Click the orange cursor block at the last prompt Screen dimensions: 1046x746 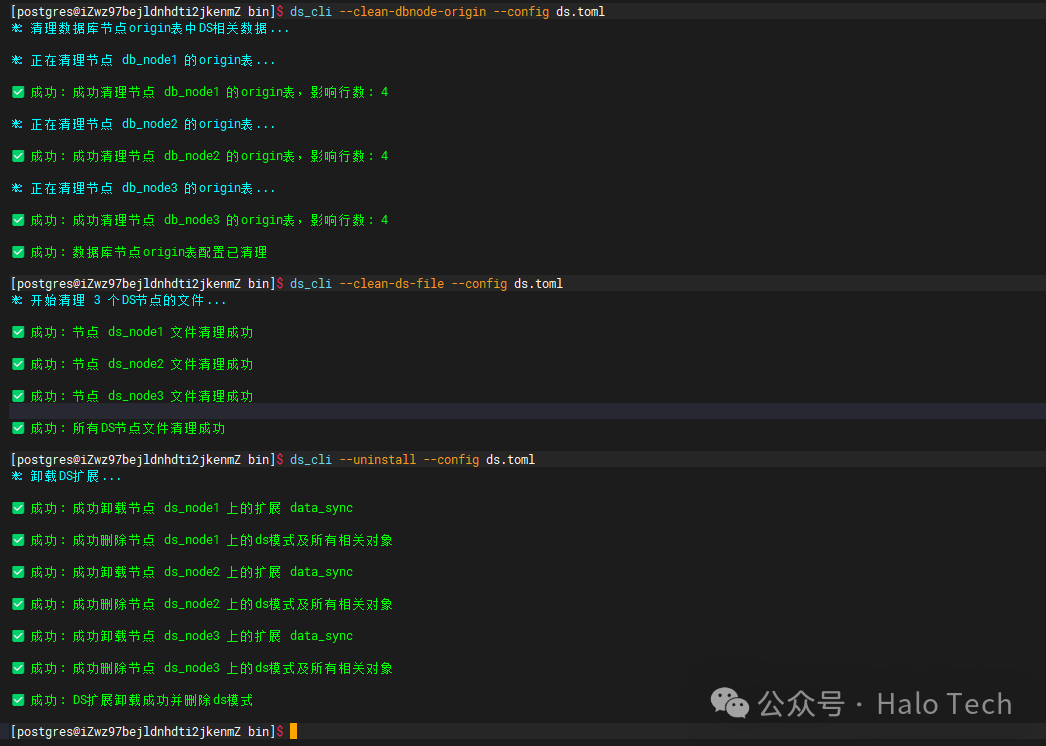click(x=293, y=732)
